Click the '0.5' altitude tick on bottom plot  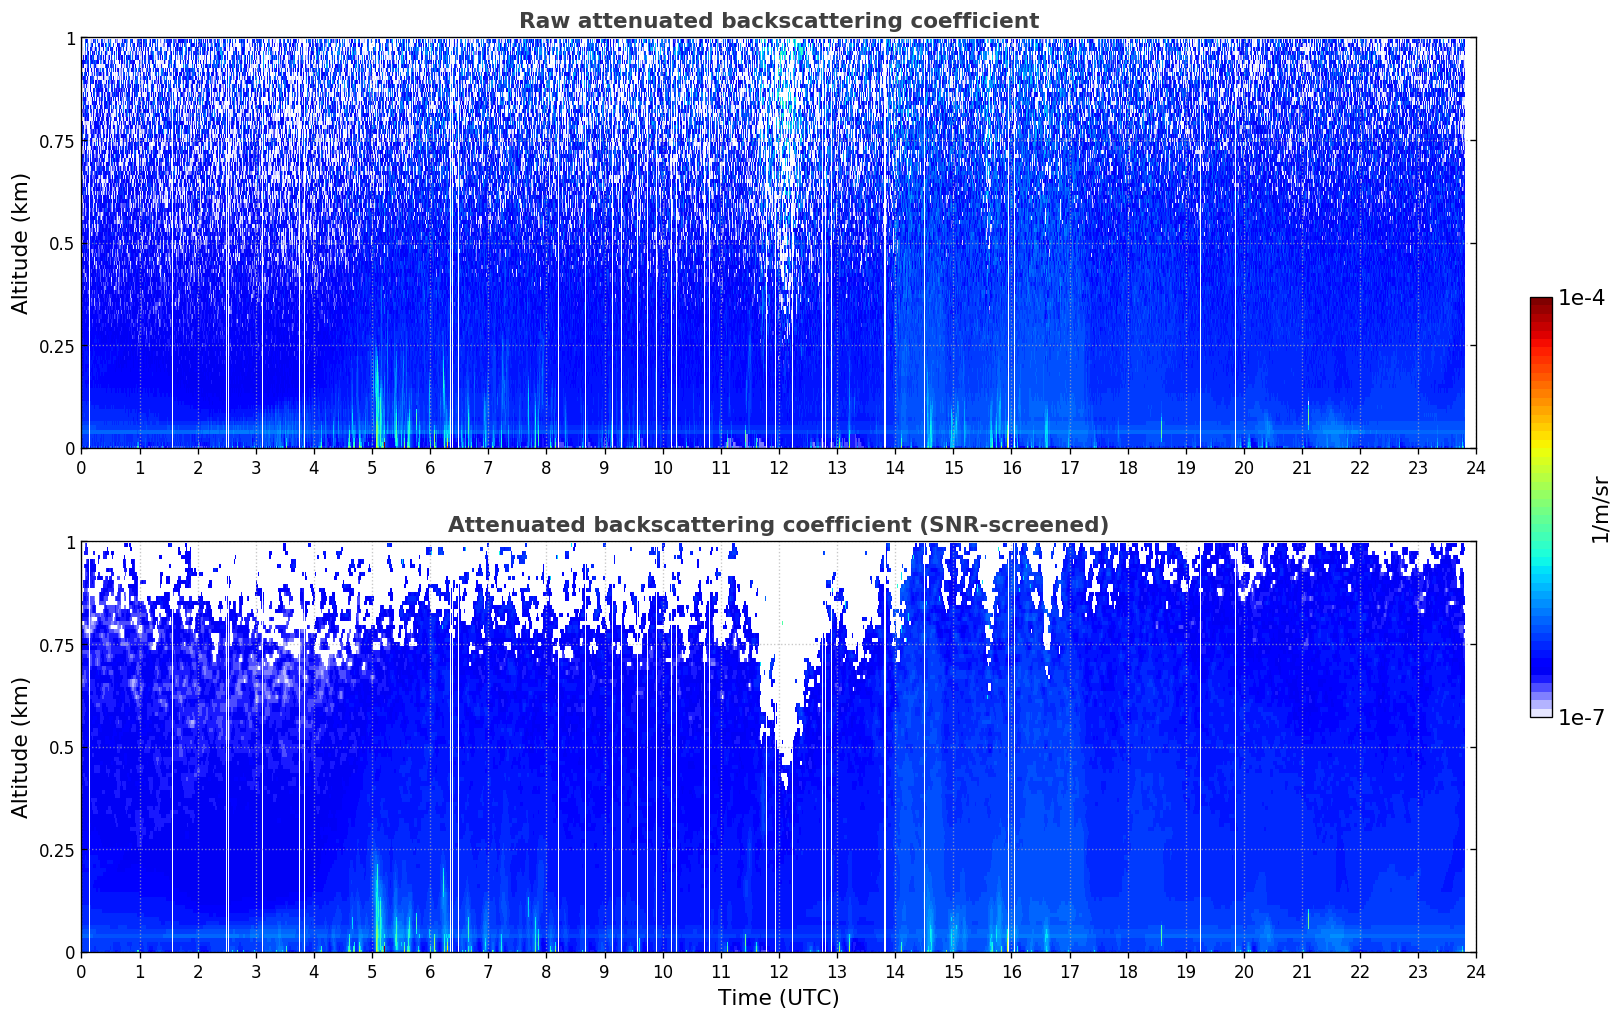62,747
